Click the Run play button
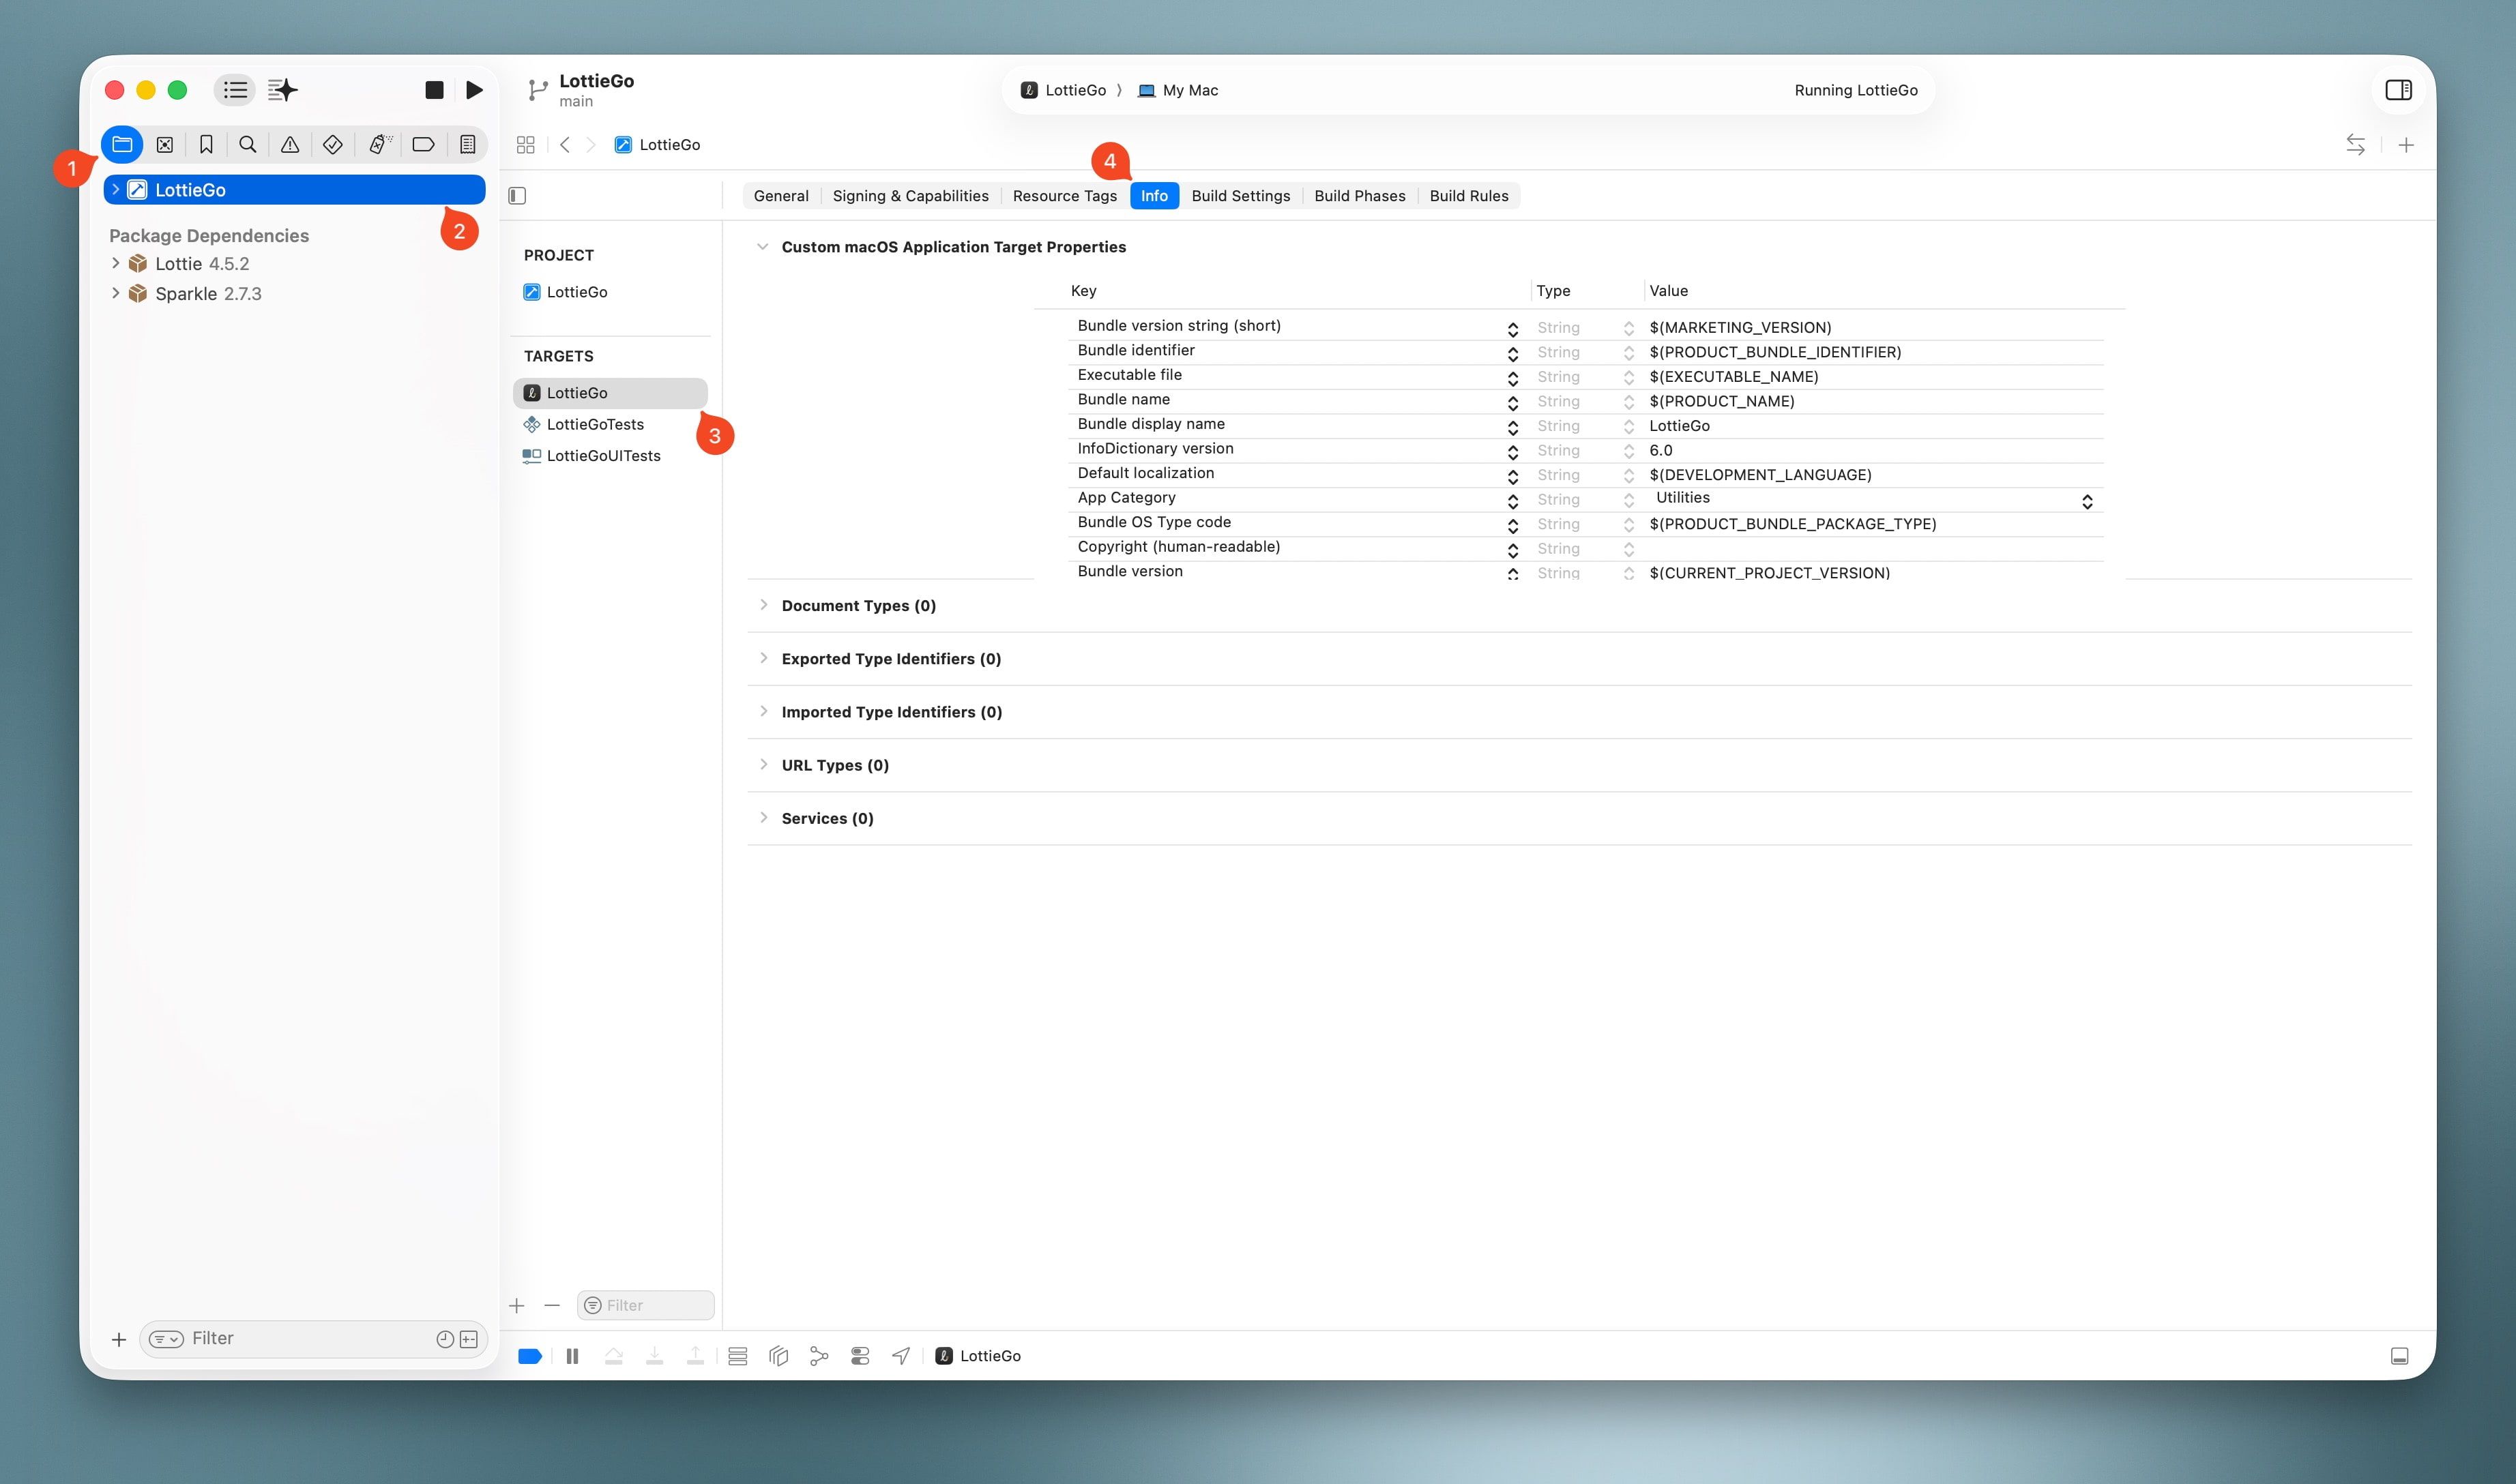 click(x=474, y=90)
